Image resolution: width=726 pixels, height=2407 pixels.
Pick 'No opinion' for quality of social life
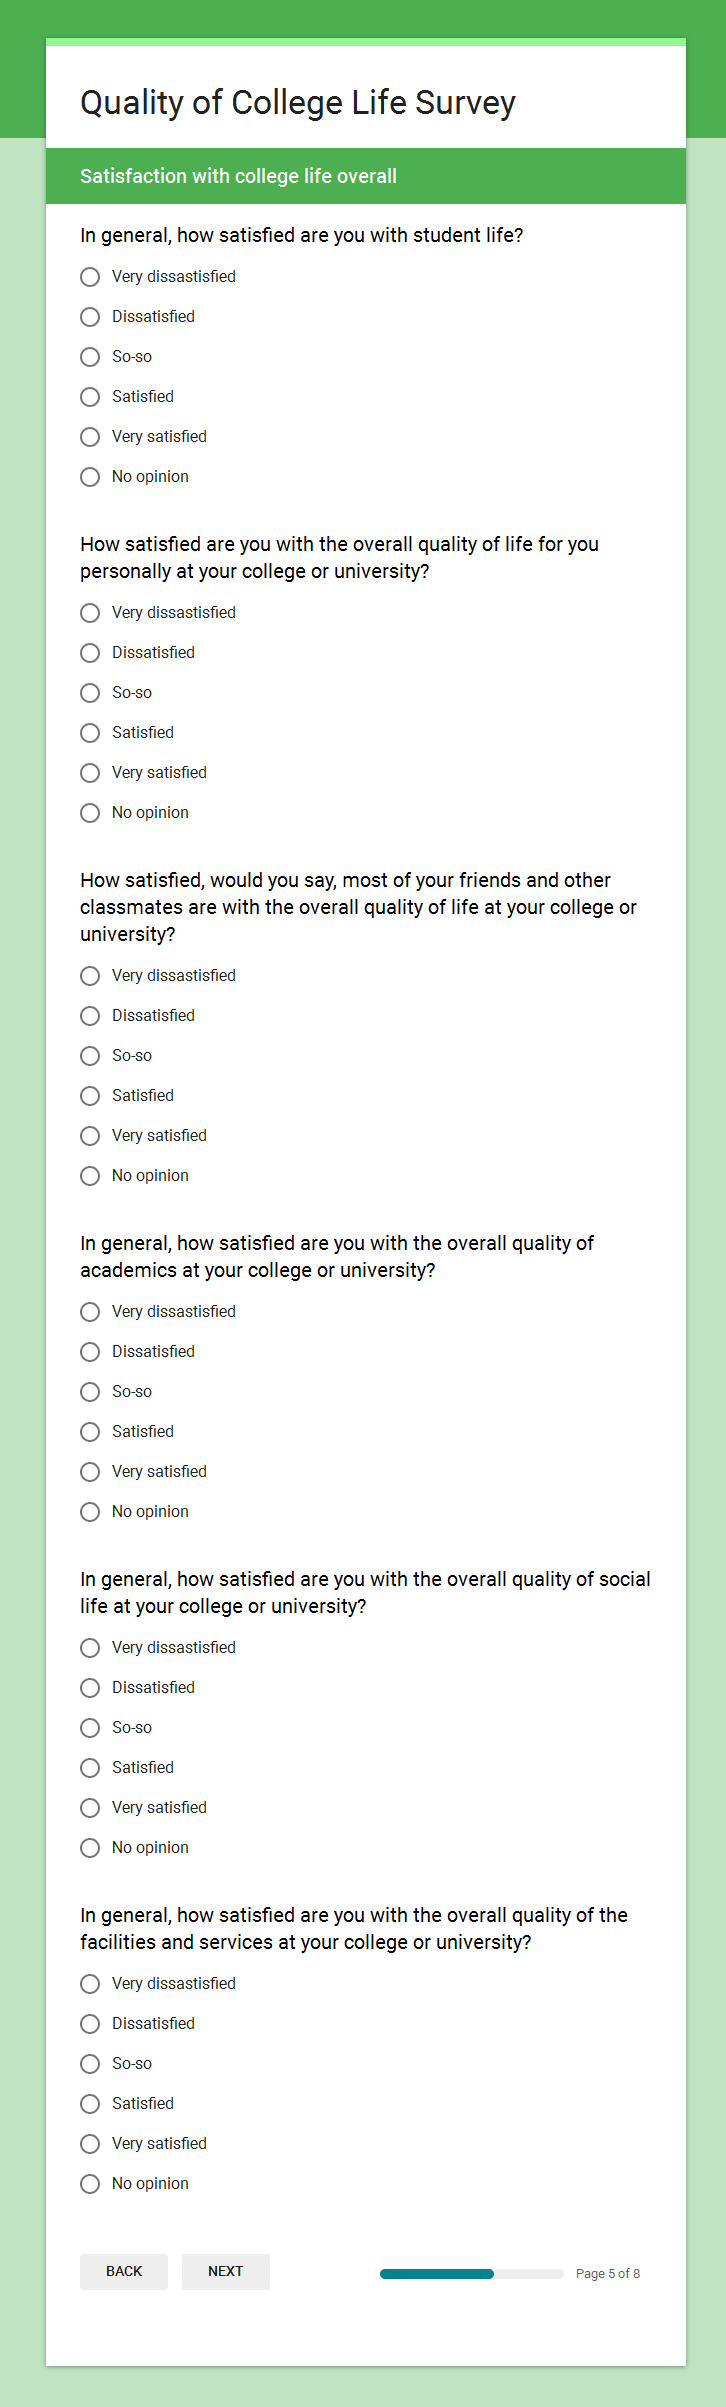coord(90,1848)
